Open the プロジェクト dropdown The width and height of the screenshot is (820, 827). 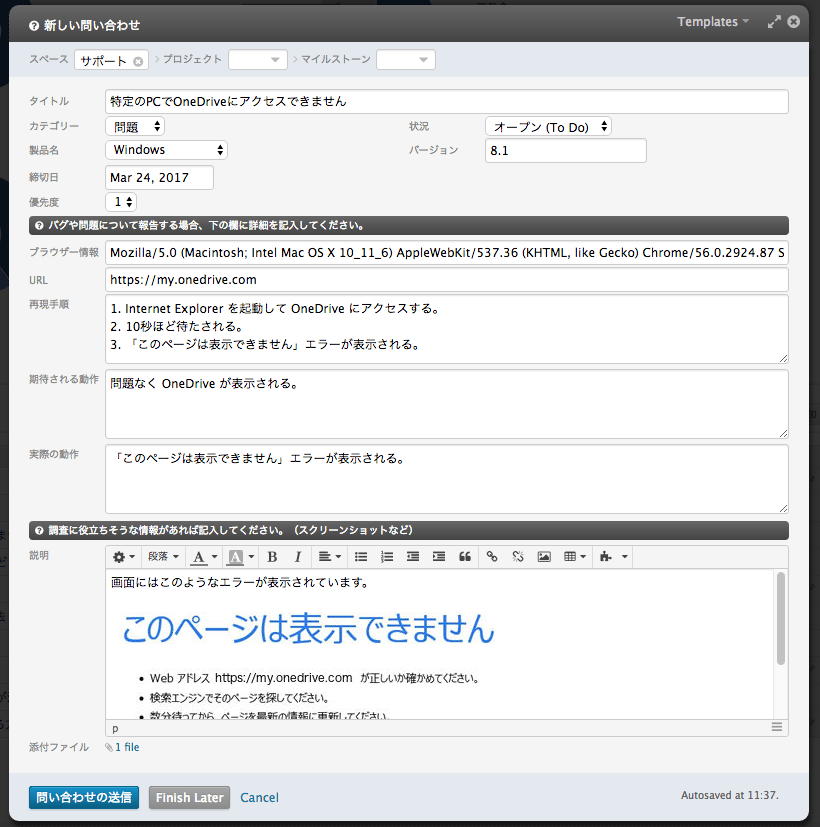pyautogui.click(x=258, y=60)
